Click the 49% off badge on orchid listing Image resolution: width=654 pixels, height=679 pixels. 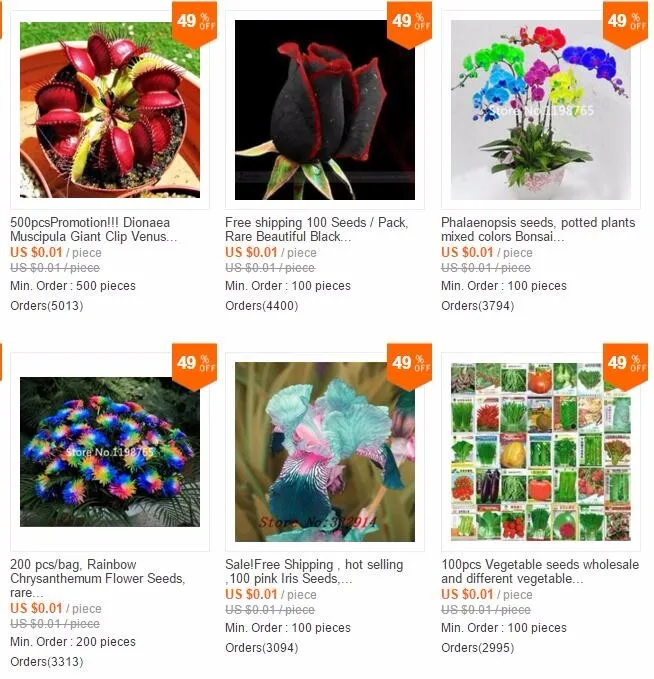[x=625, y=24]
